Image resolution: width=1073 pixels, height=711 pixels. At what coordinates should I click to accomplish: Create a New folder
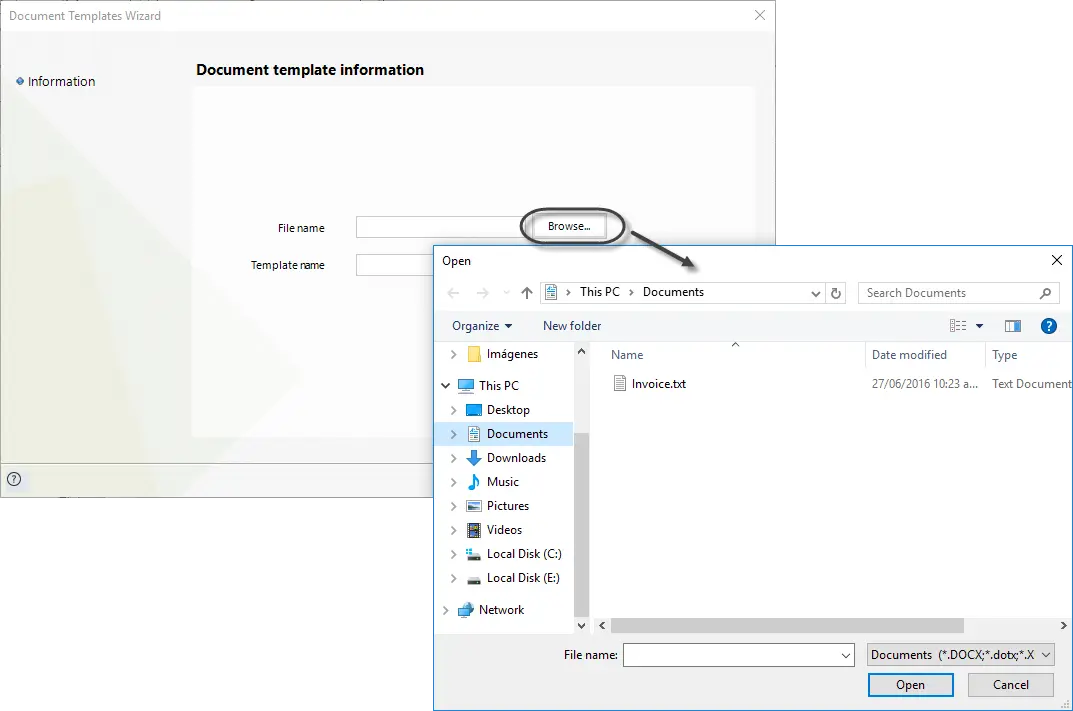pos(572,326)
